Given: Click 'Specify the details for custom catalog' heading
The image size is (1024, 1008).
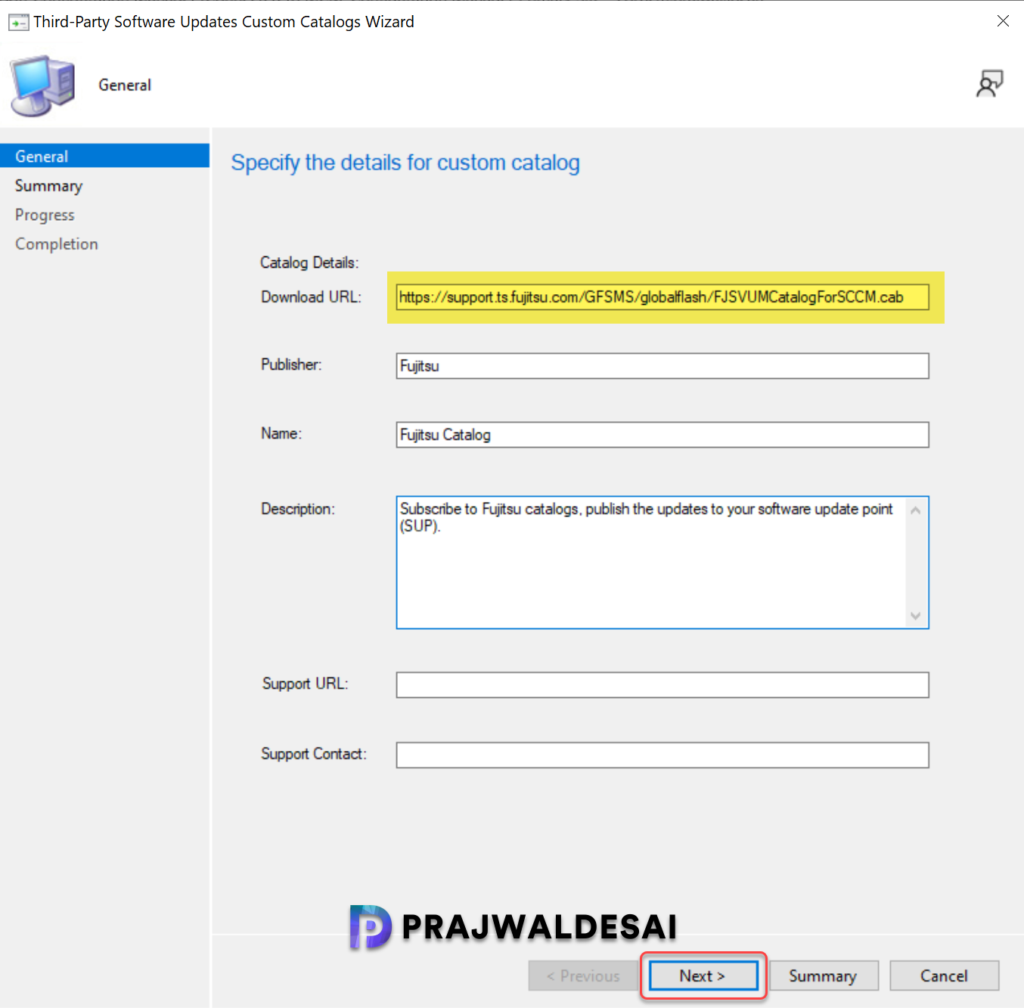Looking at the screenshot, I should click(x=406, y=163).
